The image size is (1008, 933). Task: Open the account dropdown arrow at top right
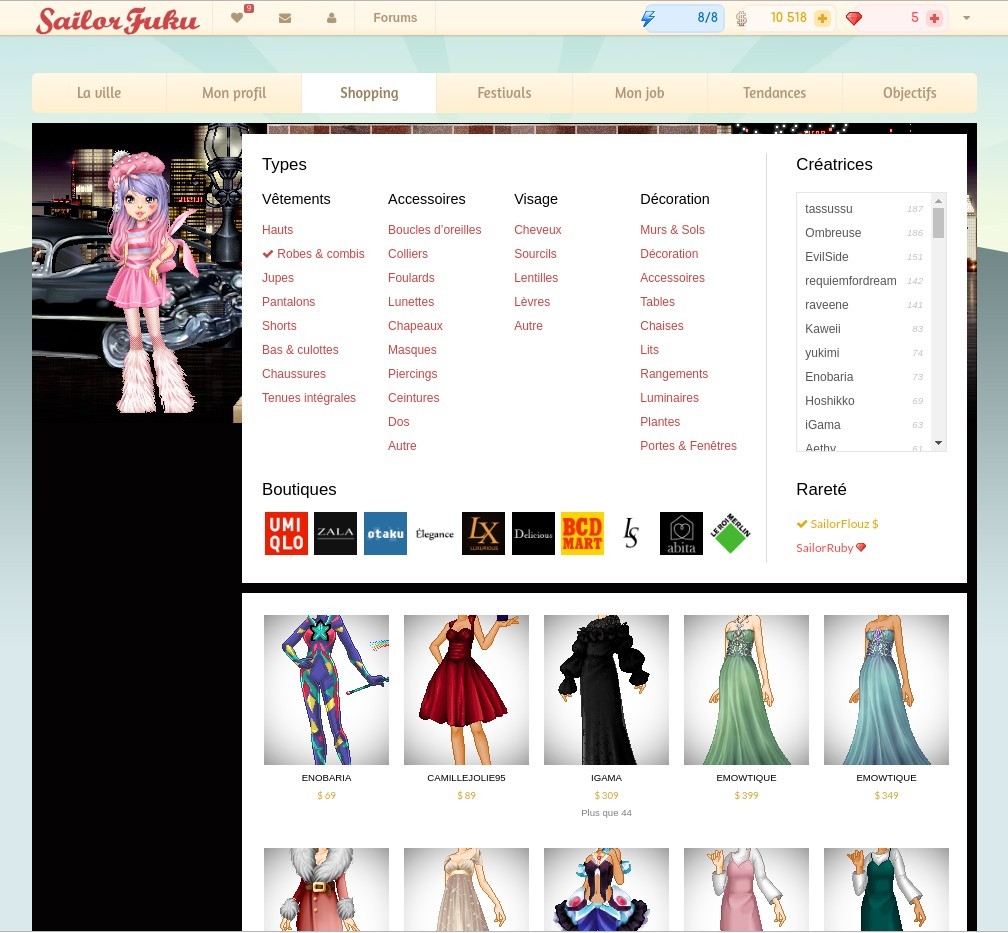click(966, 18)
